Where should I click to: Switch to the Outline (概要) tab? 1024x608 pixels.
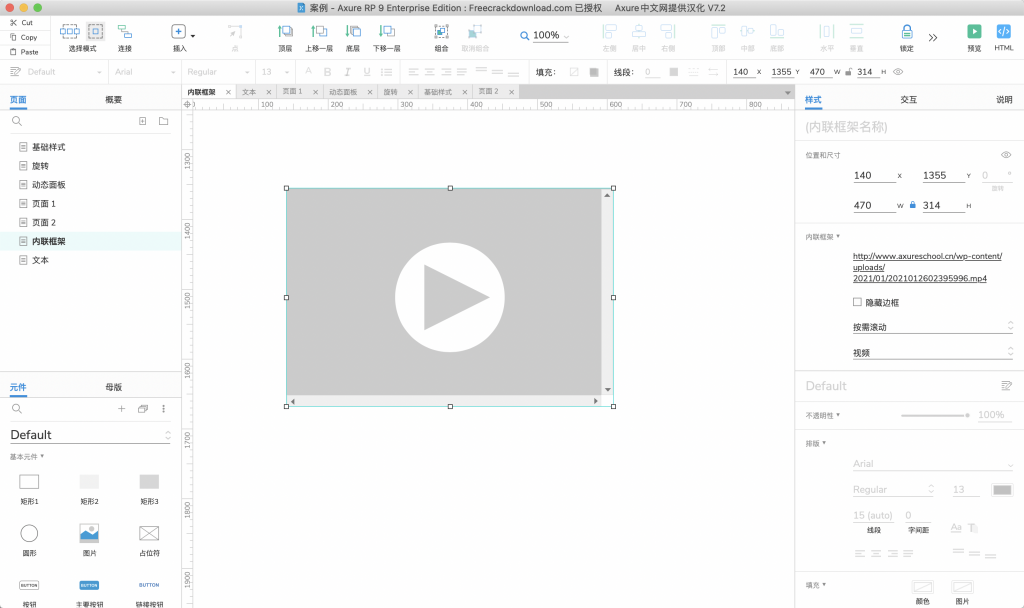point(114,100)
